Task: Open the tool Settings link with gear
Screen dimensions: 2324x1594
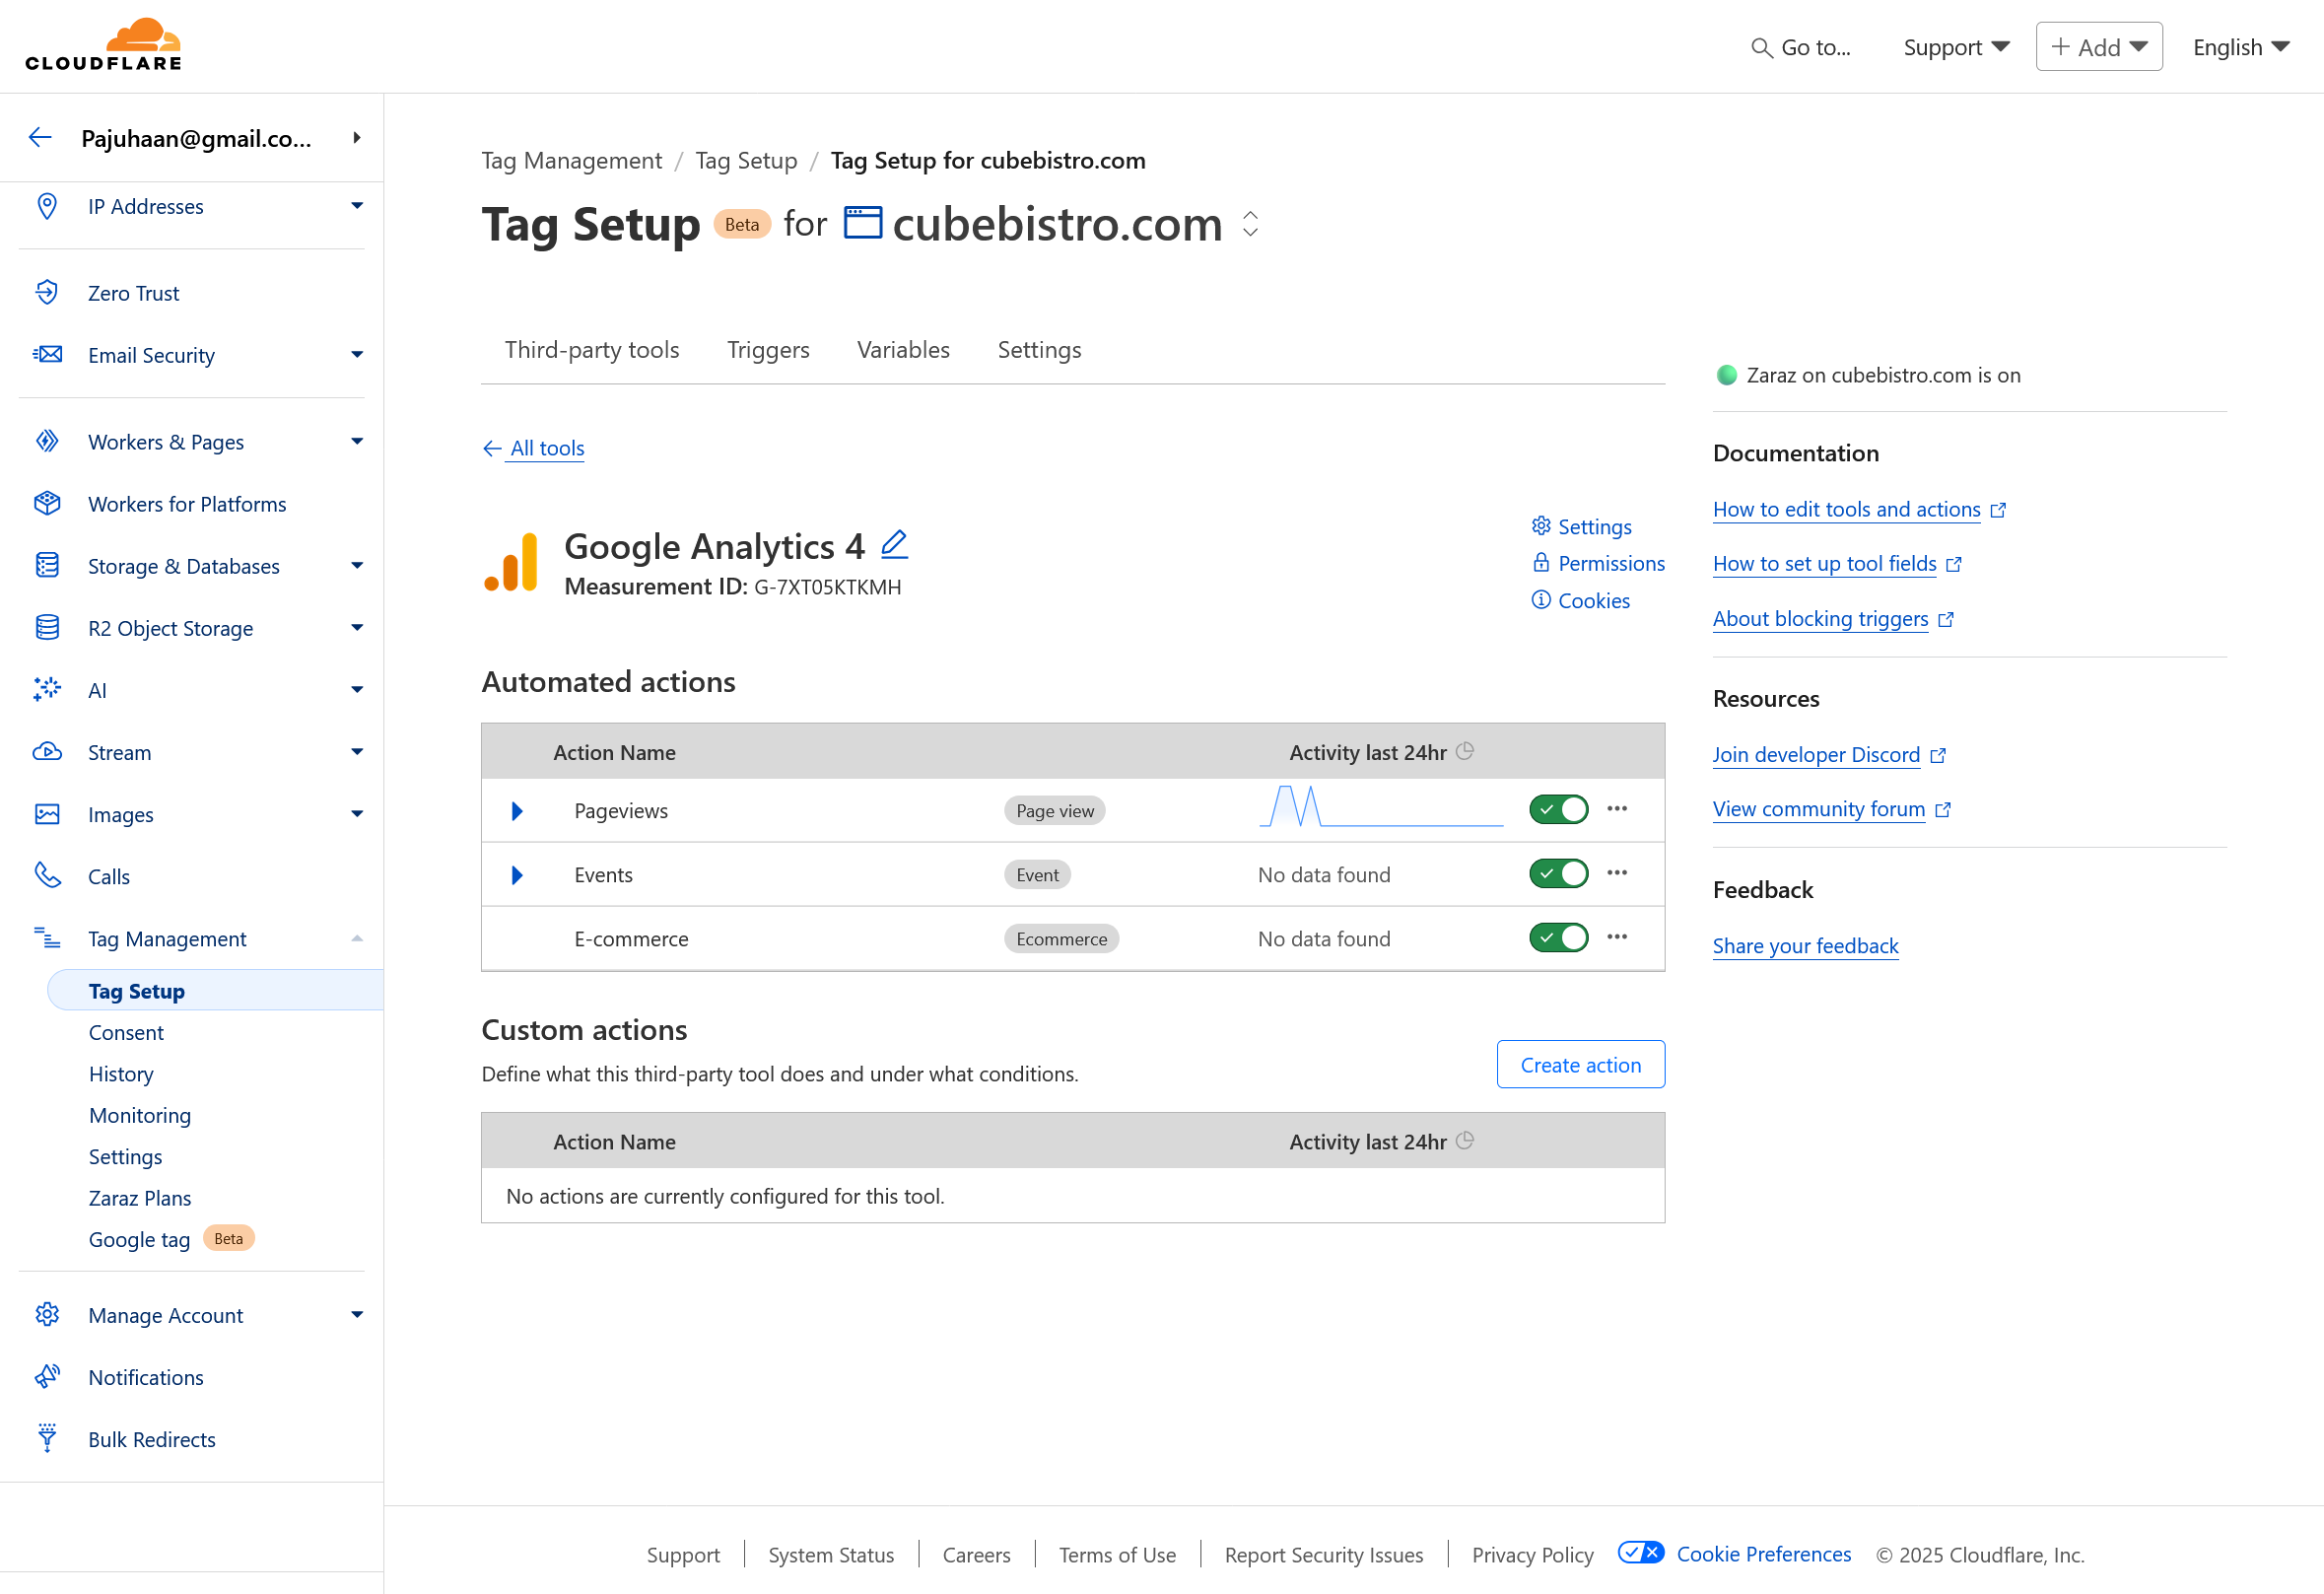Action: (1581, 526)
